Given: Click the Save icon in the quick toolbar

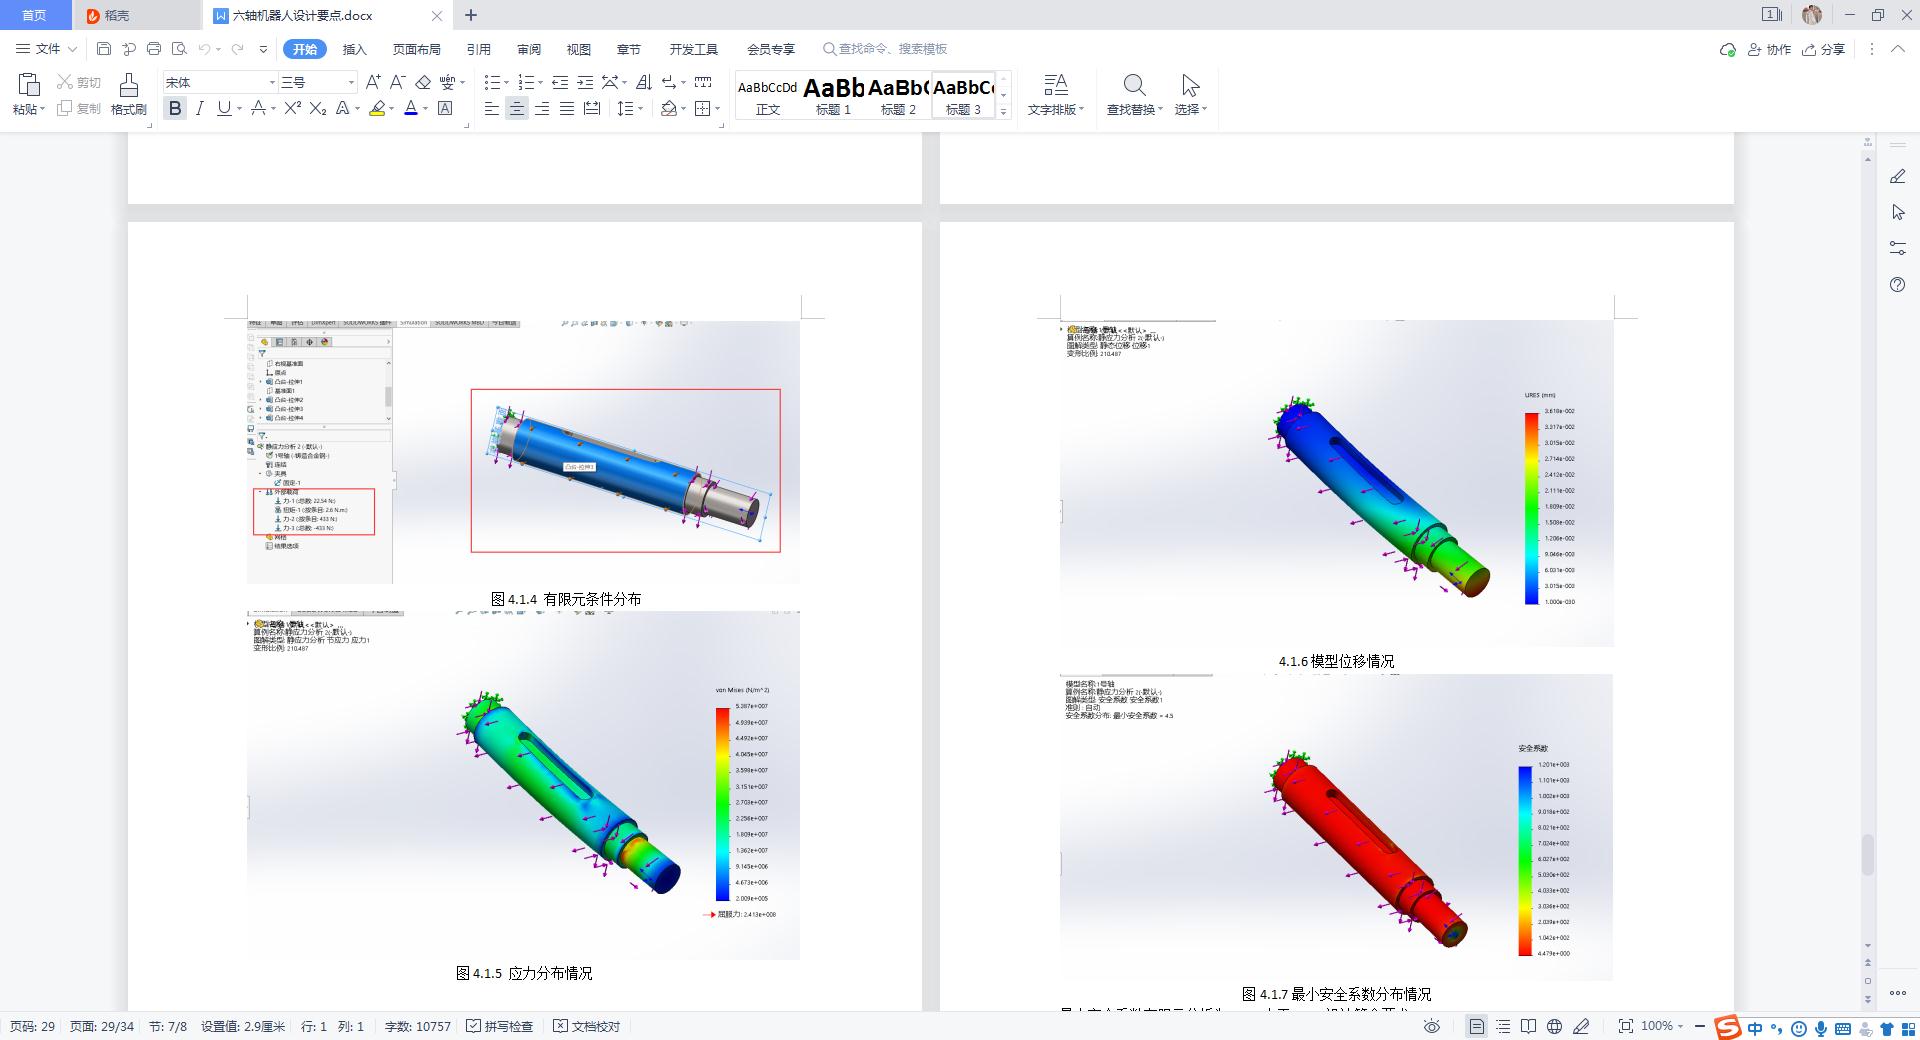Looking at the screenshot, I should (x=104, y=48).
